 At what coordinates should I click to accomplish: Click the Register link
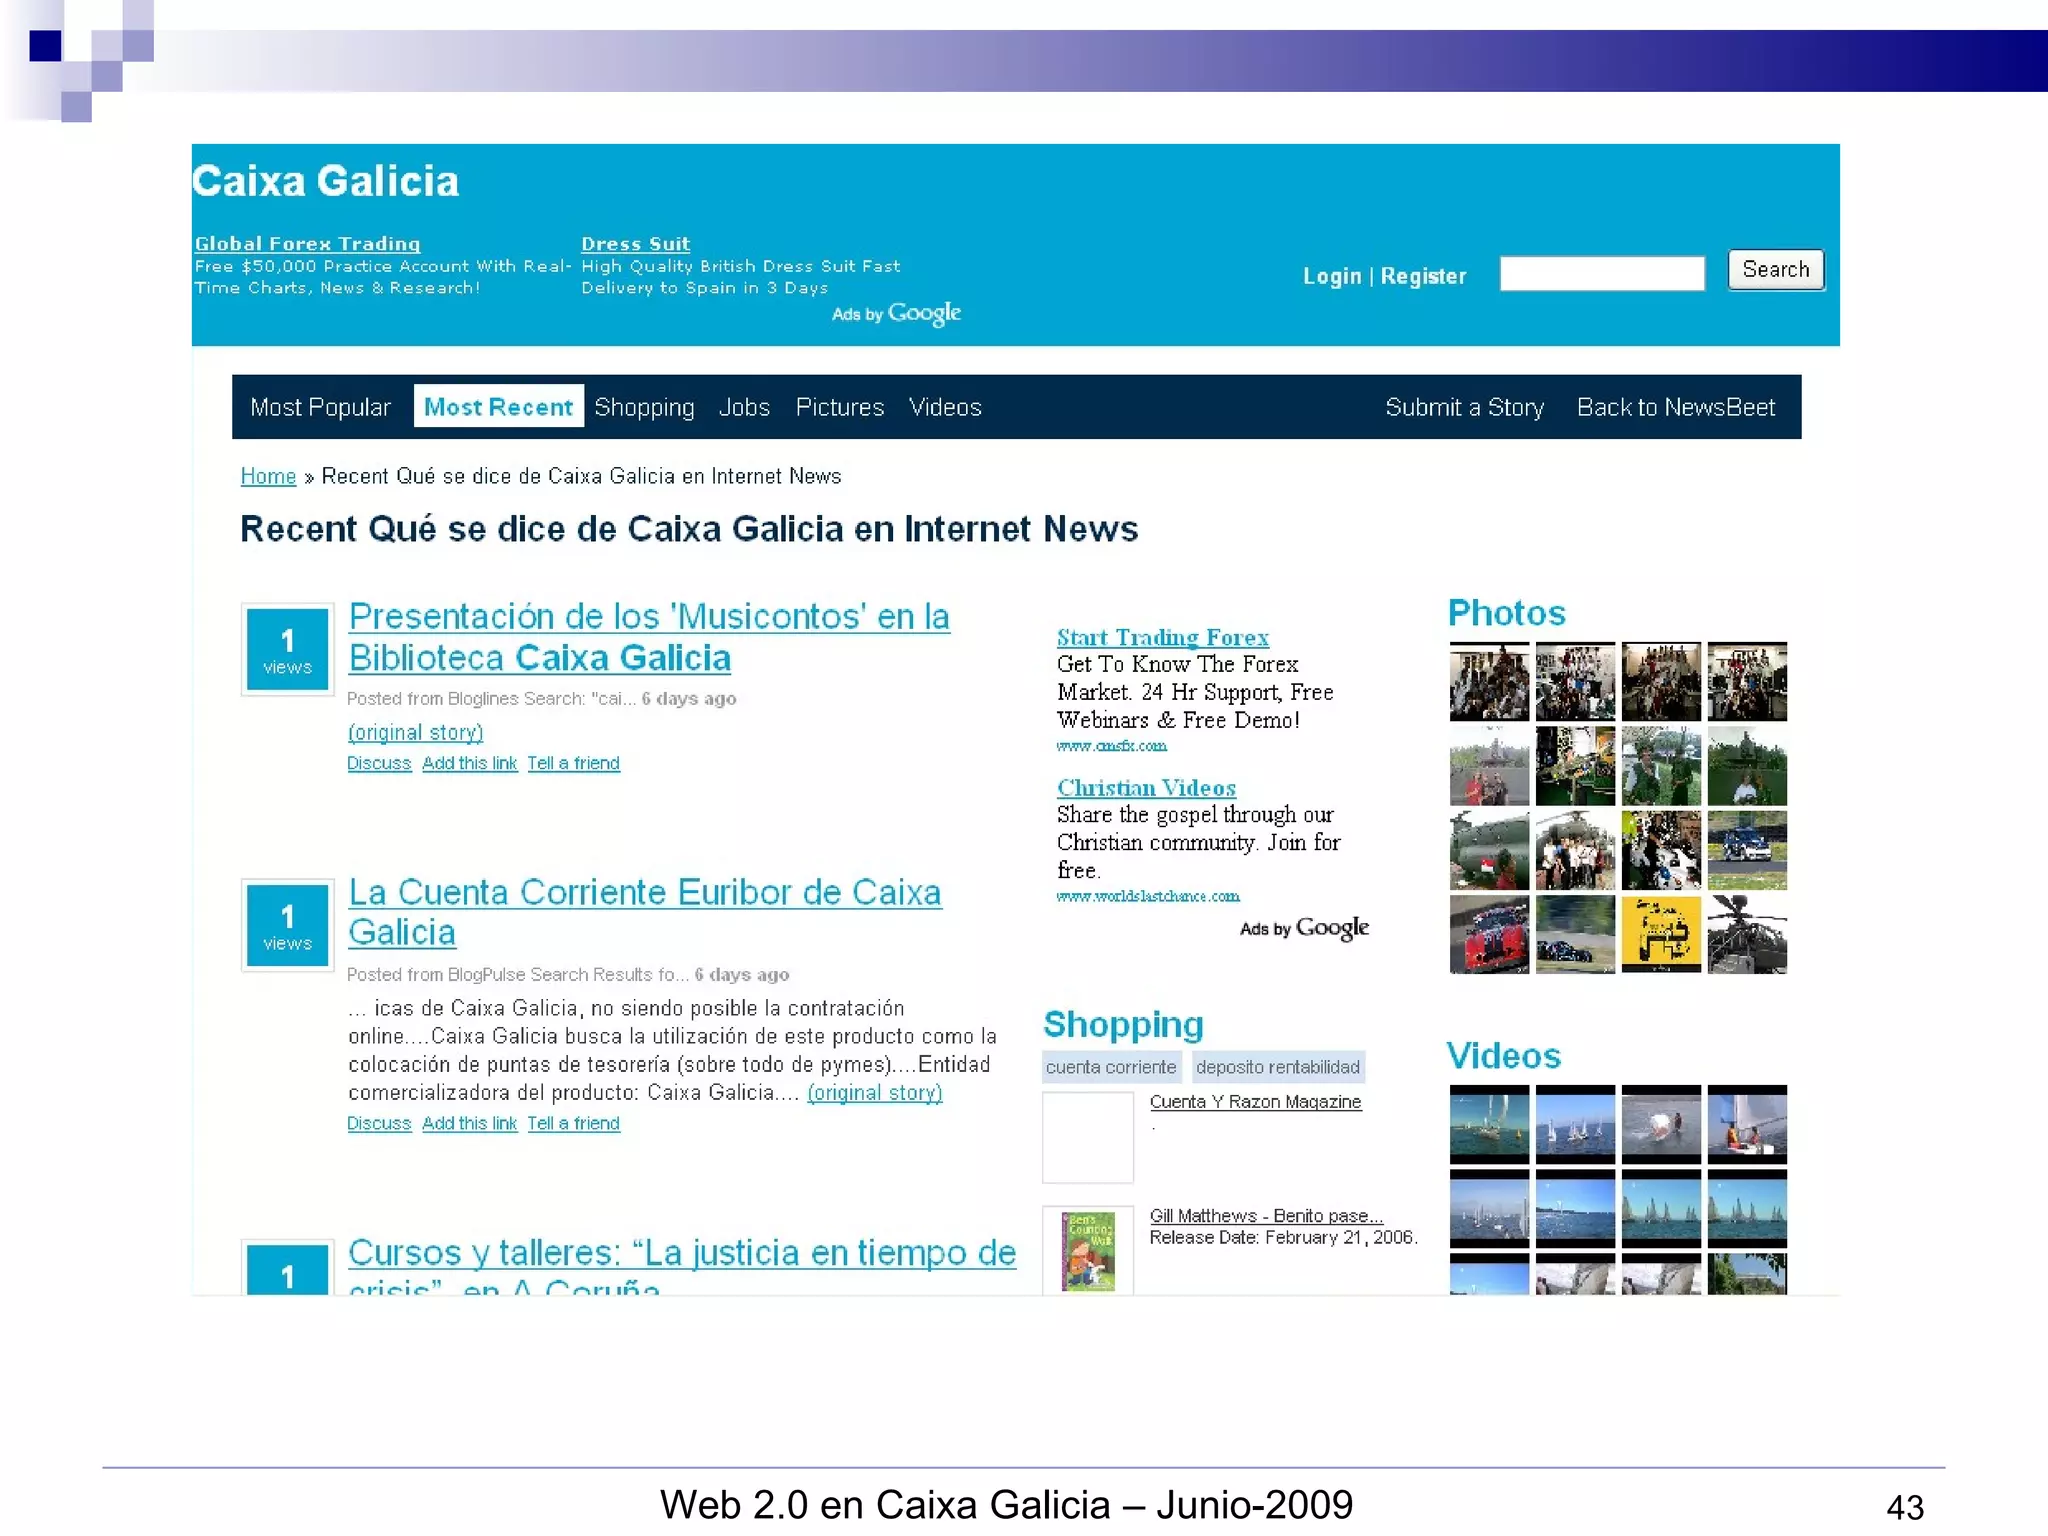coord(1423,276)
